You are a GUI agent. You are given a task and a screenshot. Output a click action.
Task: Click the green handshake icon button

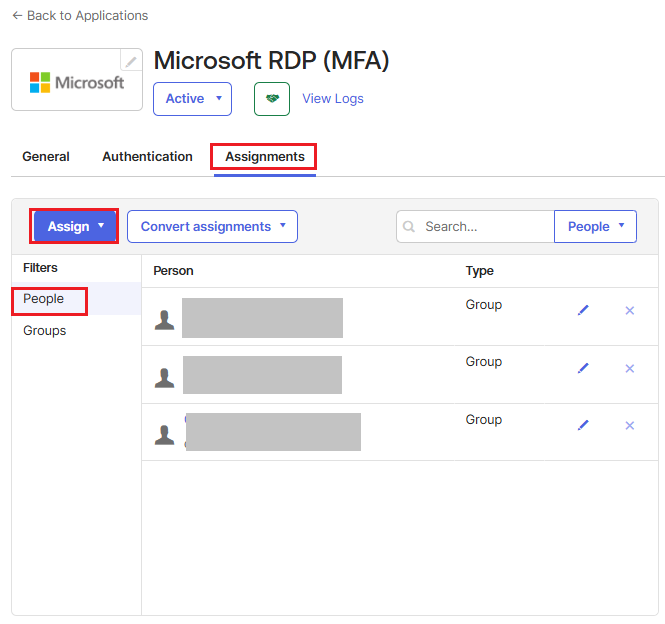(x=272, y=99)
